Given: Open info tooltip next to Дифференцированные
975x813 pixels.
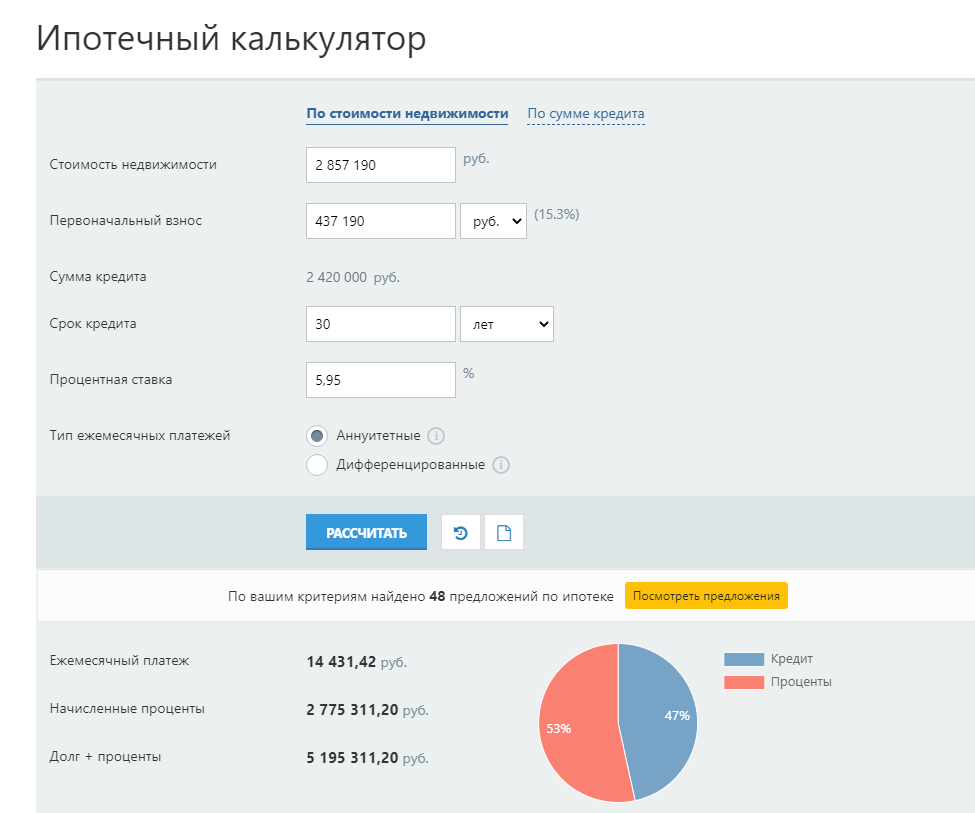Looking at the screenshot, I should [x=501, y=465].
